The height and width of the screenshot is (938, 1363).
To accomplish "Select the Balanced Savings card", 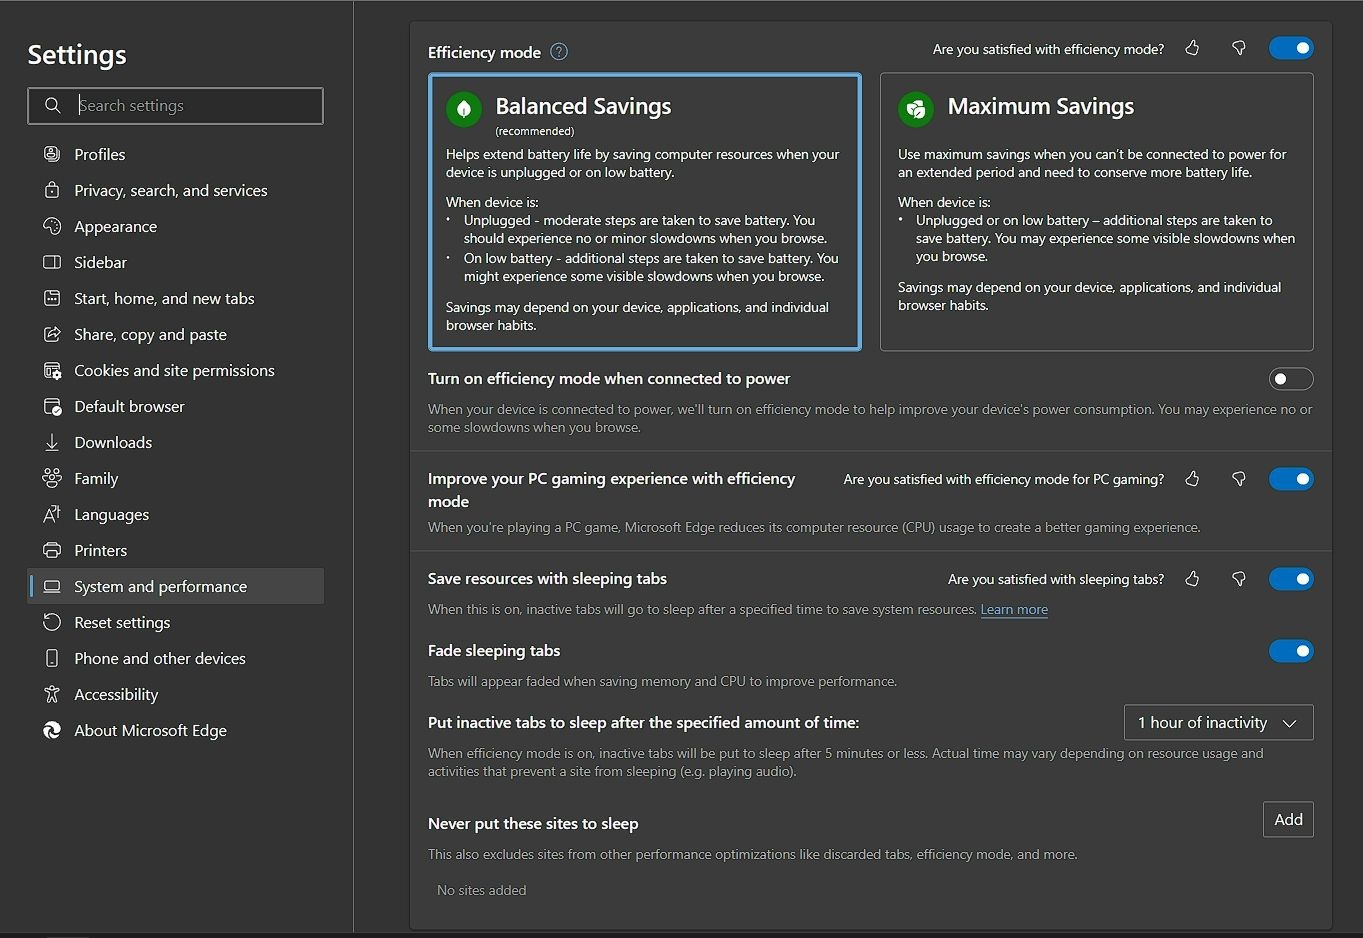I will pyautogui.click(x=645, y=212).
